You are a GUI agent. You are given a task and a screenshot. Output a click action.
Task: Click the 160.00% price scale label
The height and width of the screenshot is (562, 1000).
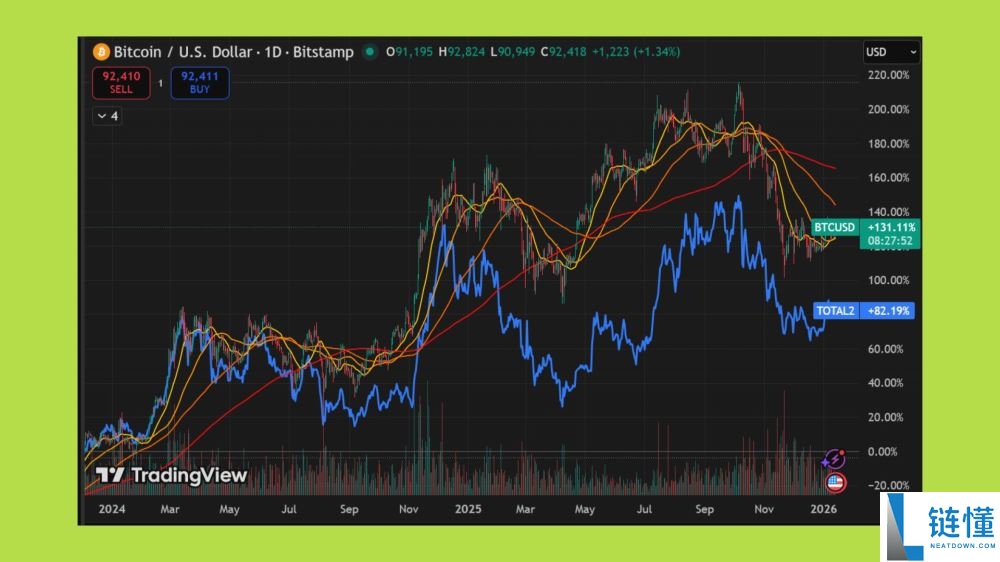point(888,177)
